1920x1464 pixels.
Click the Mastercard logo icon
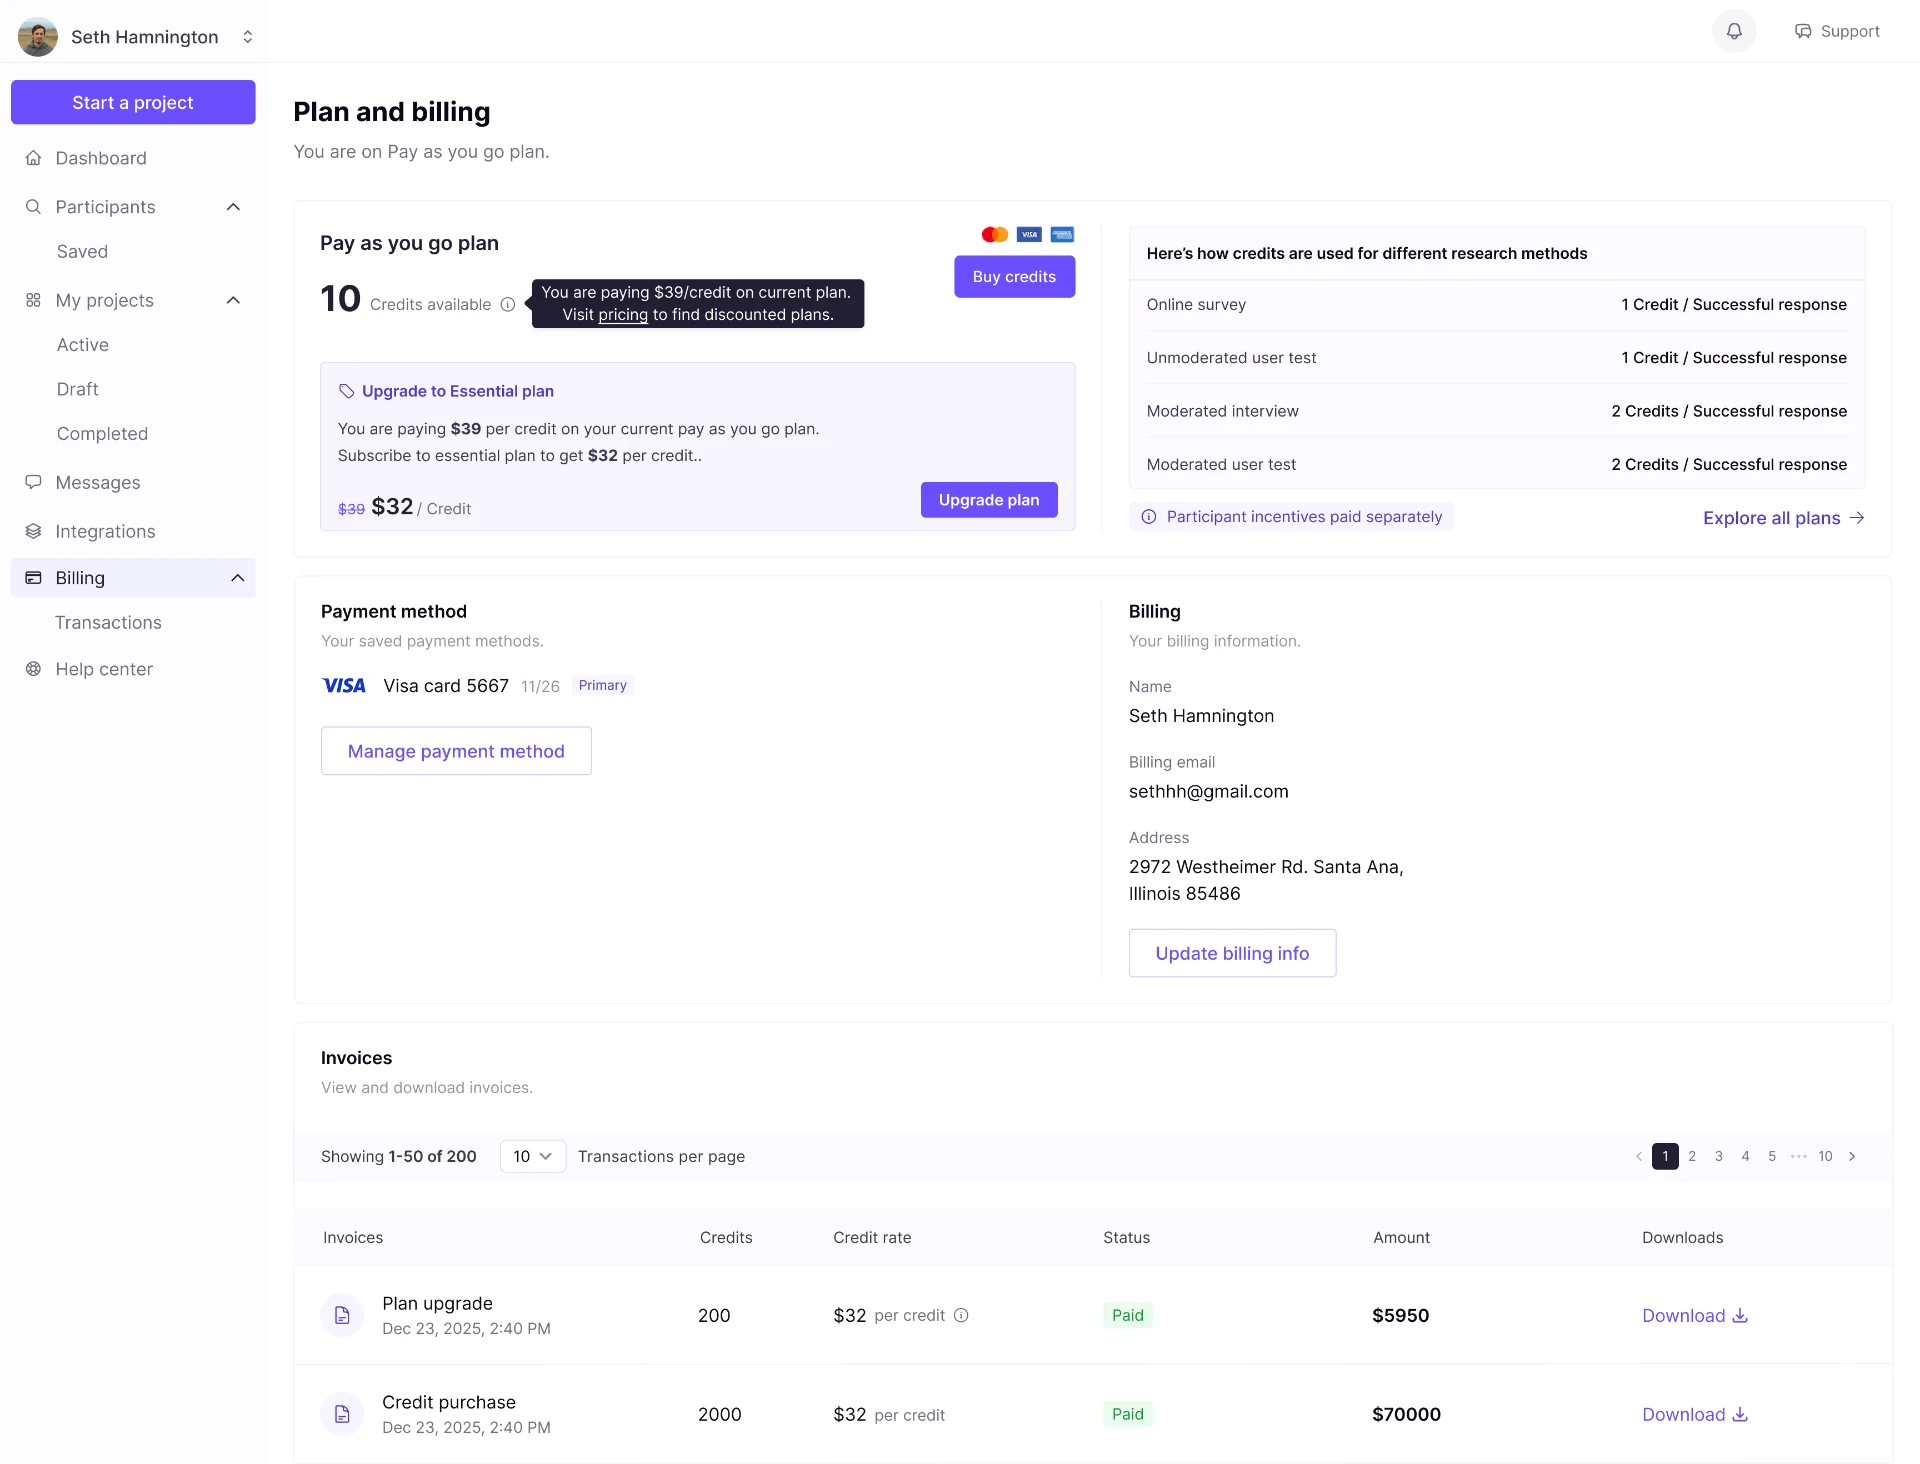pyautogui.click(x=994, y=235)
